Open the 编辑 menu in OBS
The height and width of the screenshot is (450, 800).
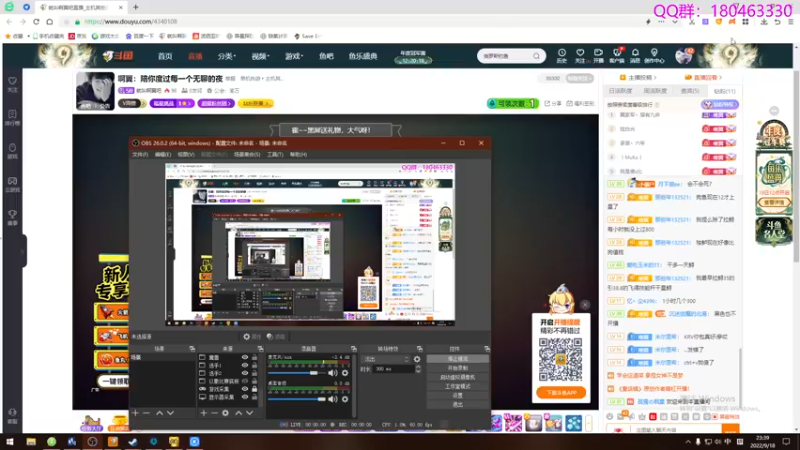[x=163, y=154]
